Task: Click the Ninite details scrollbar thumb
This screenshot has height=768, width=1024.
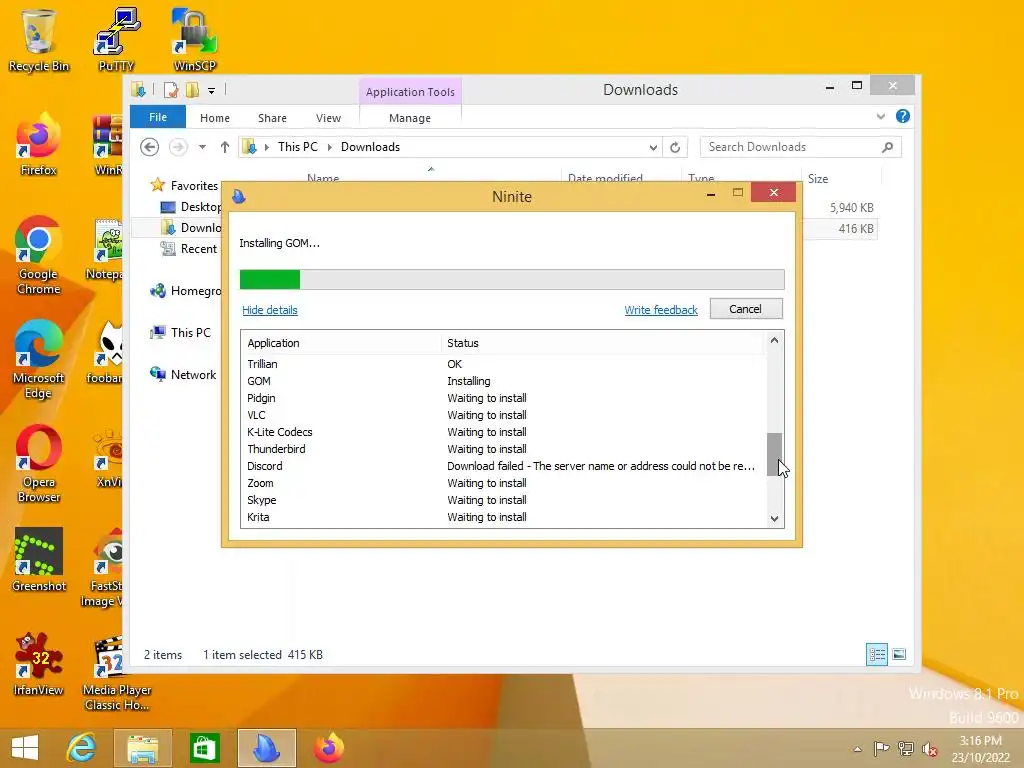Action: point(774,454)
